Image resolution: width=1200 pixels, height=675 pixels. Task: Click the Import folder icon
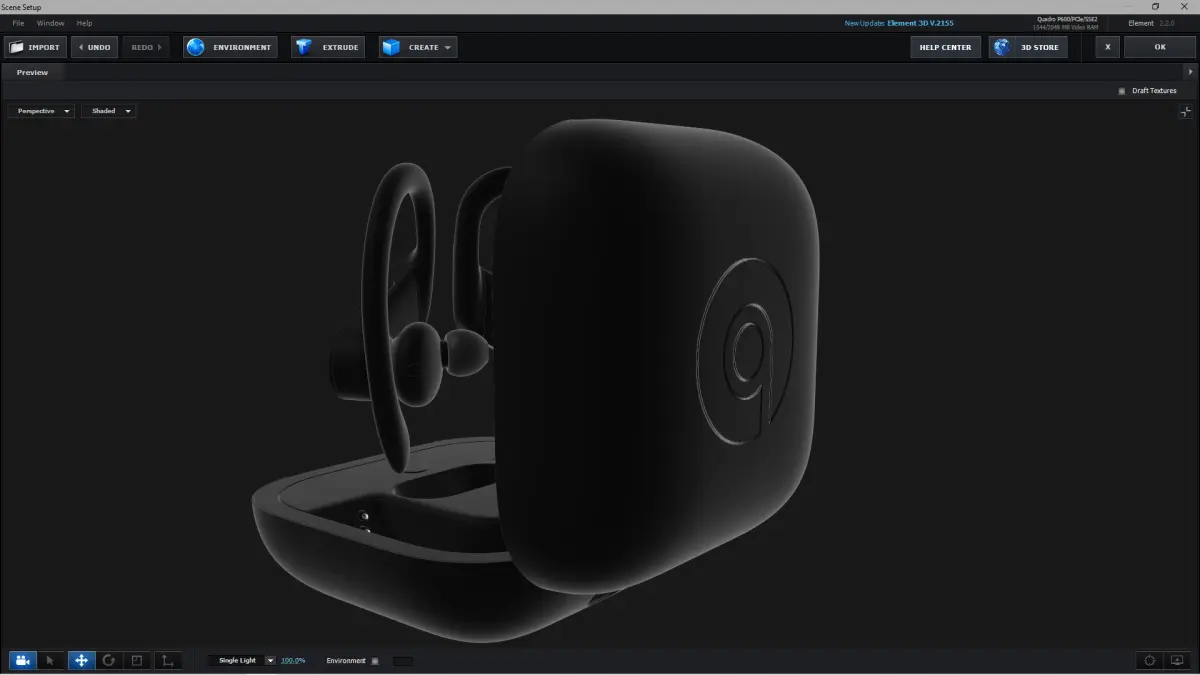point(16,47)
